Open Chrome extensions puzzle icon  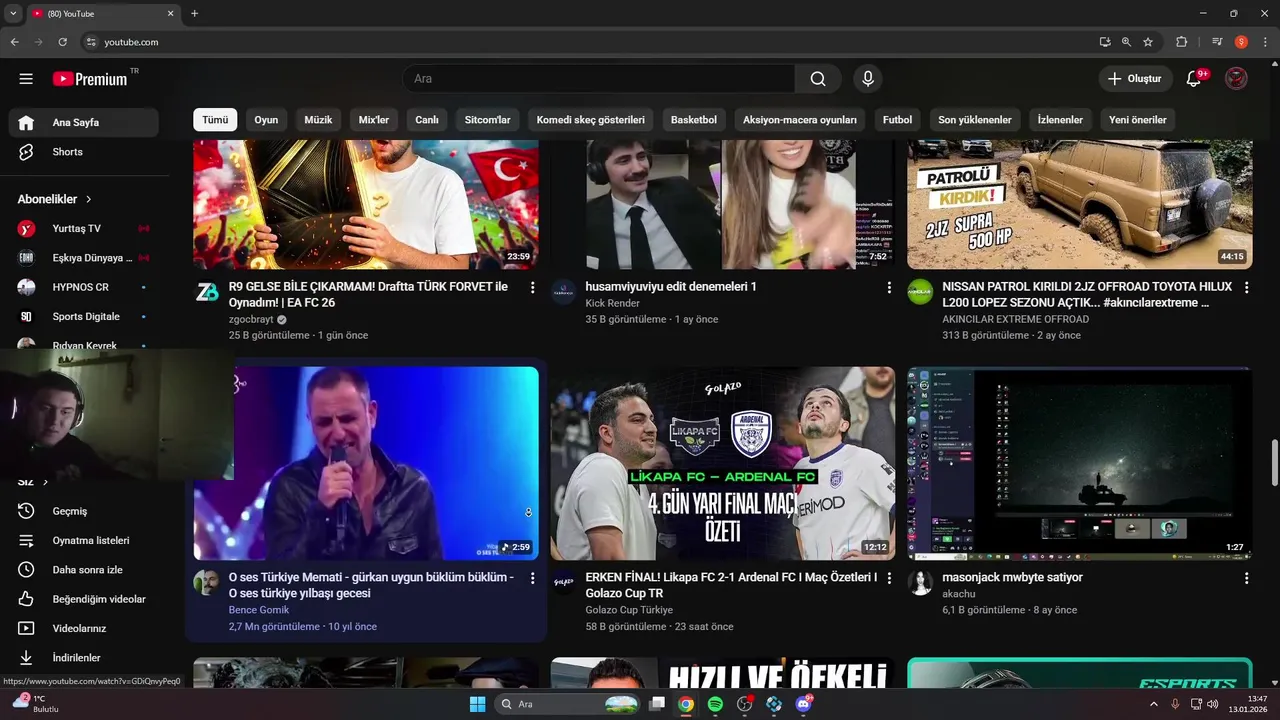coord(1181,42)
